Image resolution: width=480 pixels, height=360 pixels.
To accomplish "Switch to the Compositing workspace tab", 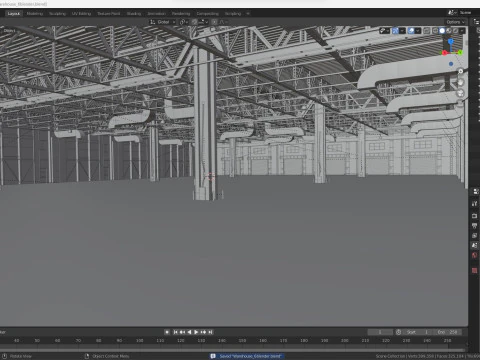I will [x=208, y=14].
